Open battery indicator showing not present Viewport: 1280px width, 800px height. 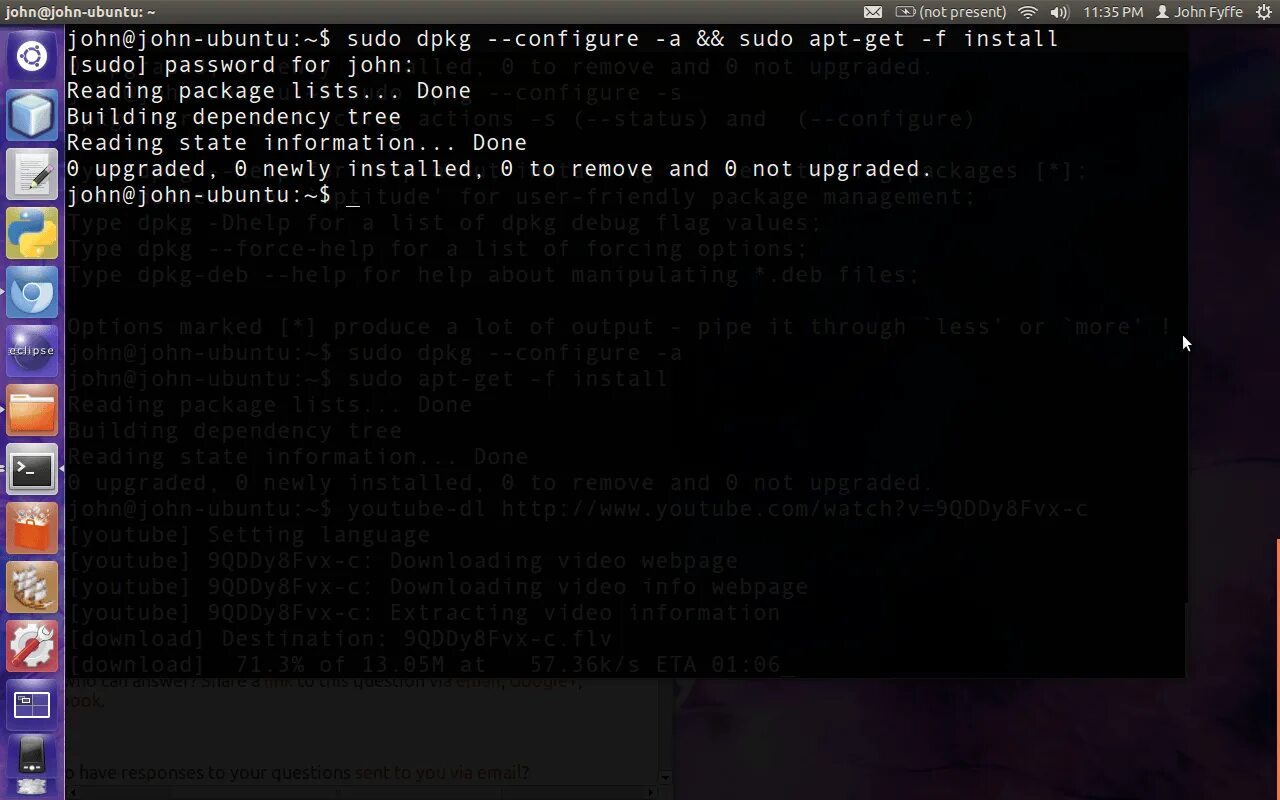point(950,12)
